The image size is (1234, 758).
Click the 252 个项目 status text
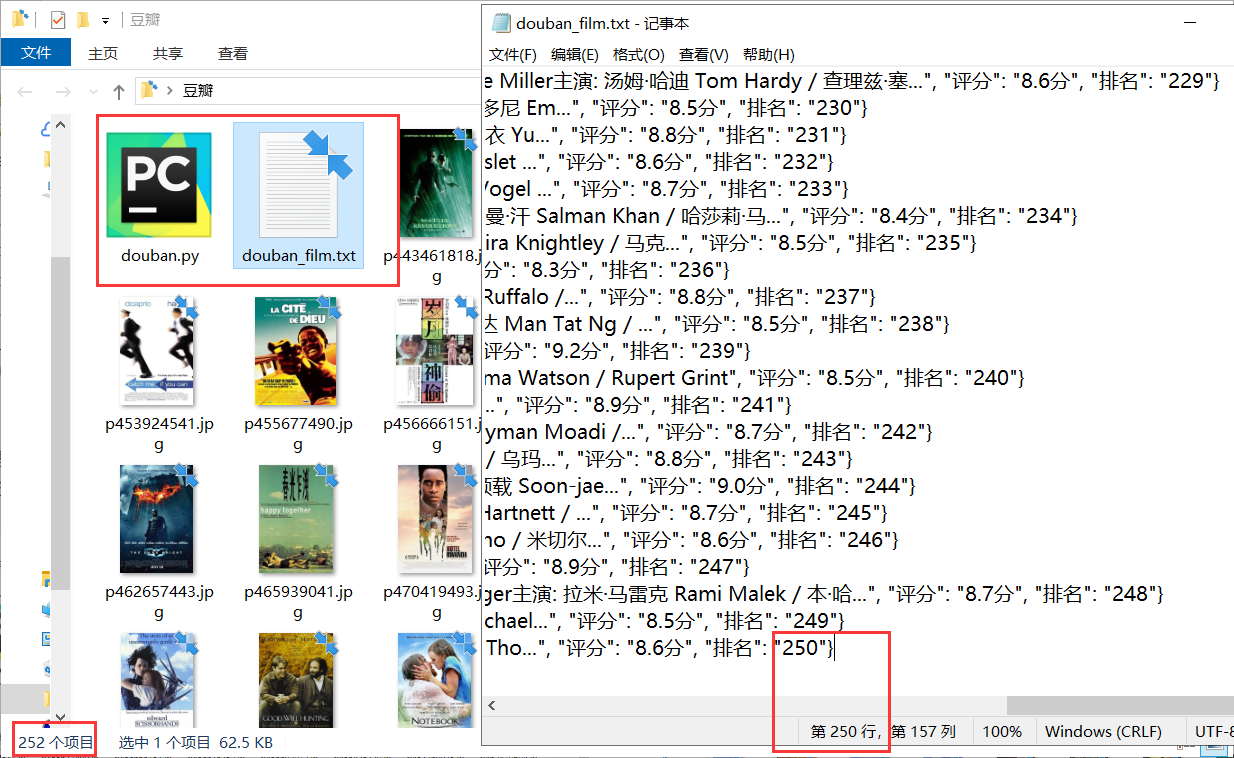(55, 742)
